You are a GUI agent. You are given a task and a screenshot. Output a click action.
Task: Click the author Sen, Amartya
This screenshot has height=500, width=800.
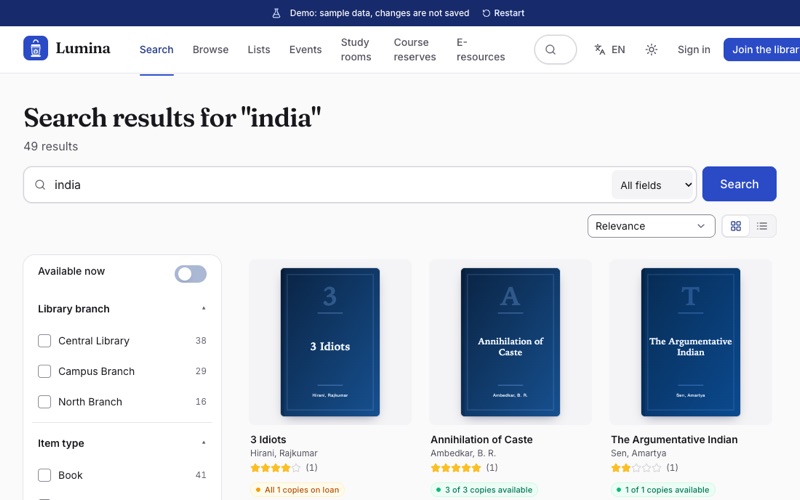pos(638,453)
